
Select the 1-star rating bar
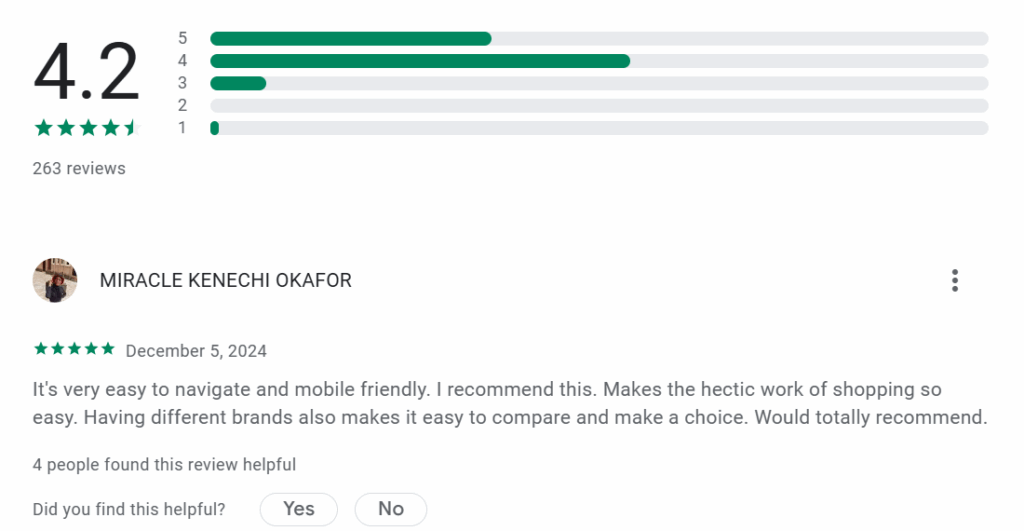598,128
